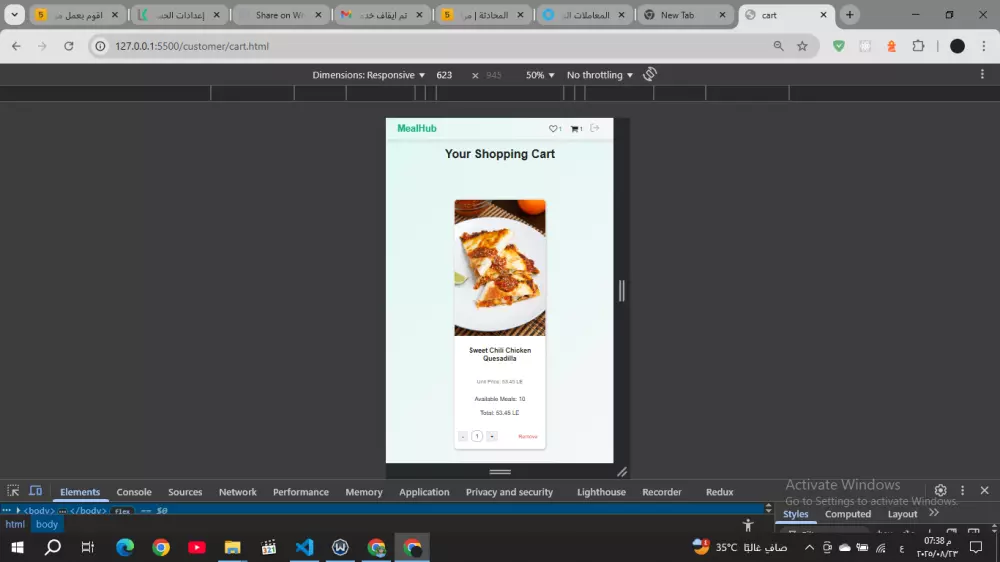Close the DevTools panel
1000x562 pixels.
point(984,490)
